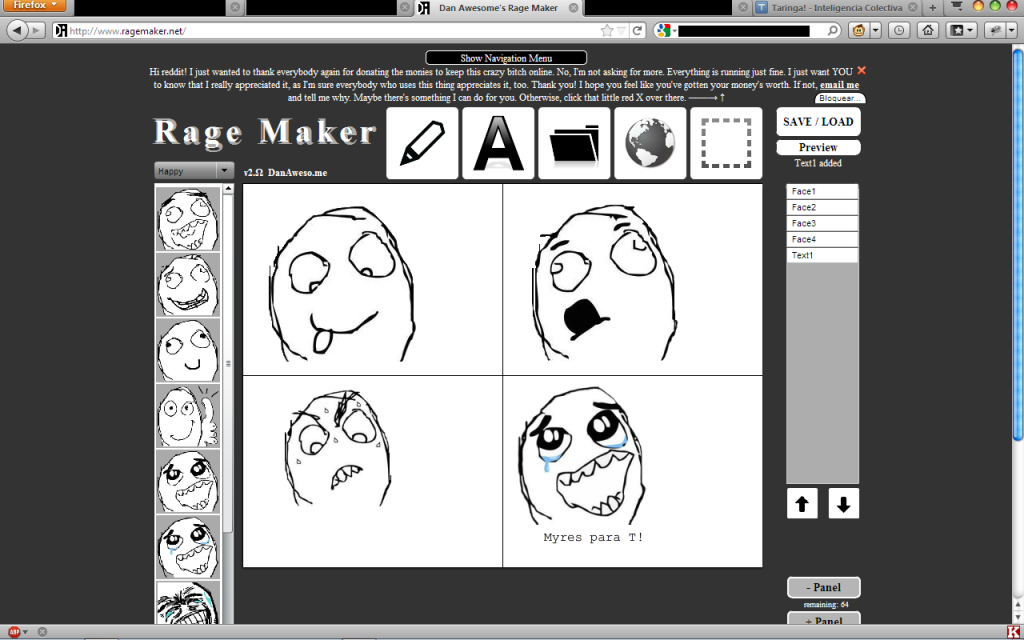Expand the rightmost toolbar addon dropdown arrow
The height and width of the screenshot is (640, 1024).
tap(1012, 30)
